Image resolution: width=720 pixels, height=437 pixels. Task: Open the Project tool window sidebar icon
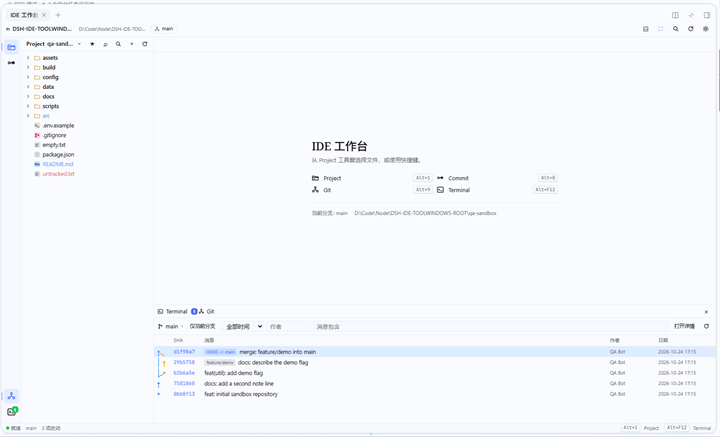[11, 47]
